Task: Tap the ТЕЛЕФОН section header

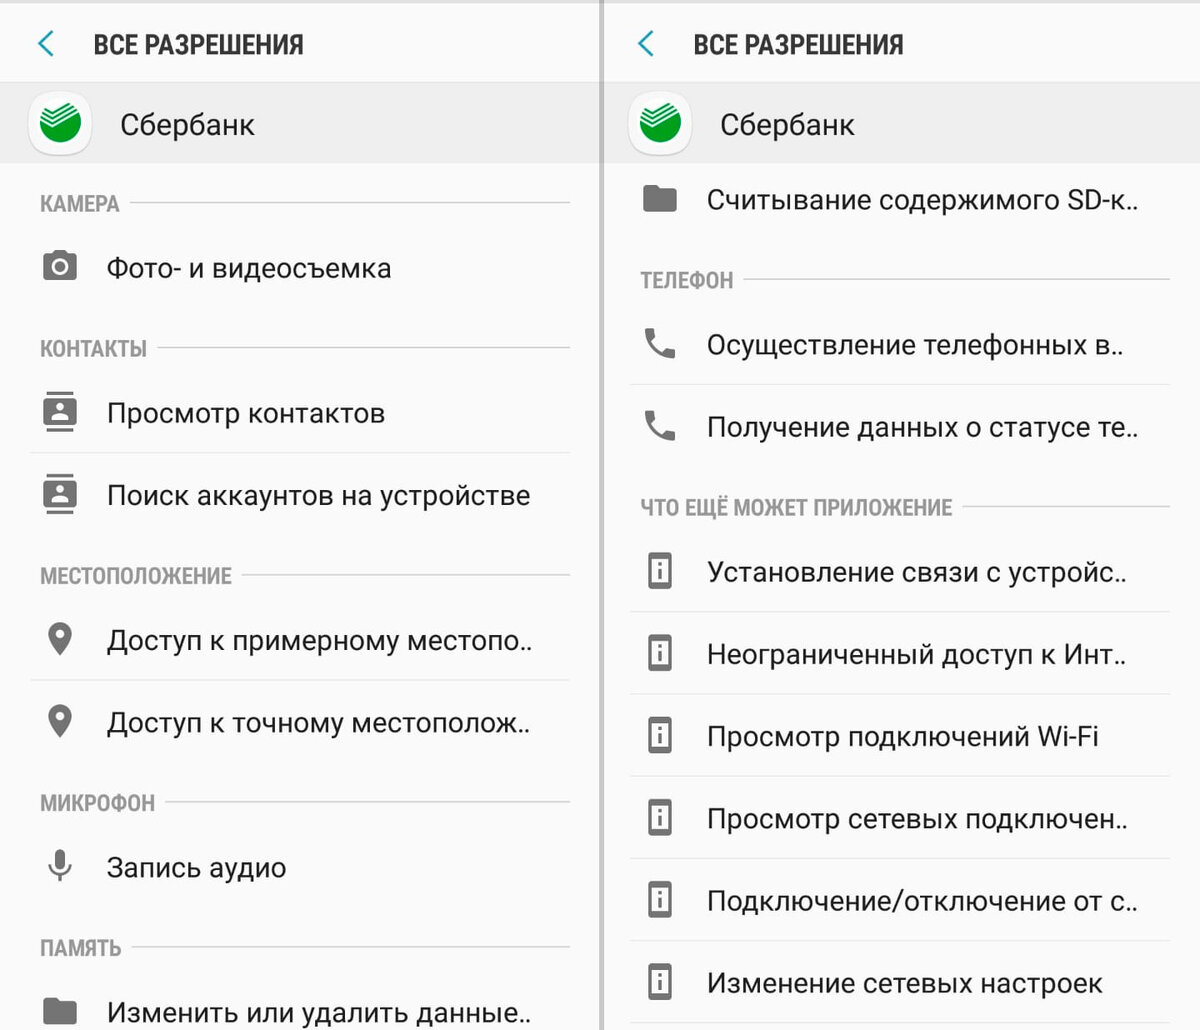Action: (x=687, y=281)
